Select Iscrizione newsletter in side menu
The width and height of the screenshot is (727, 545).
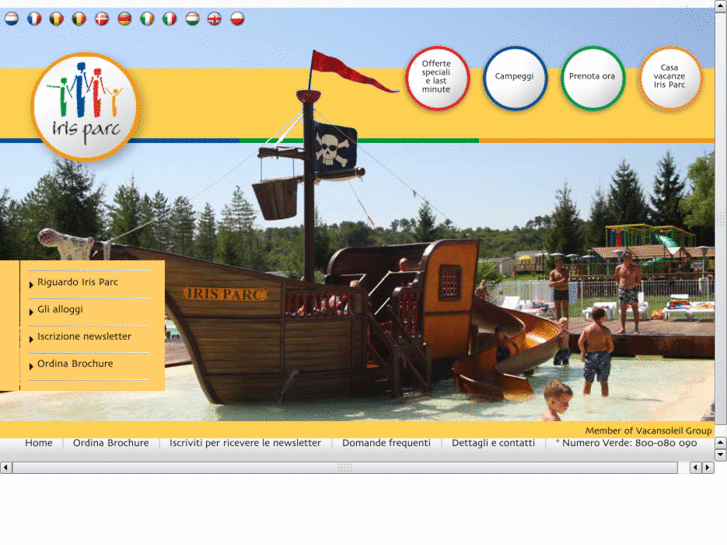(84, 336)
